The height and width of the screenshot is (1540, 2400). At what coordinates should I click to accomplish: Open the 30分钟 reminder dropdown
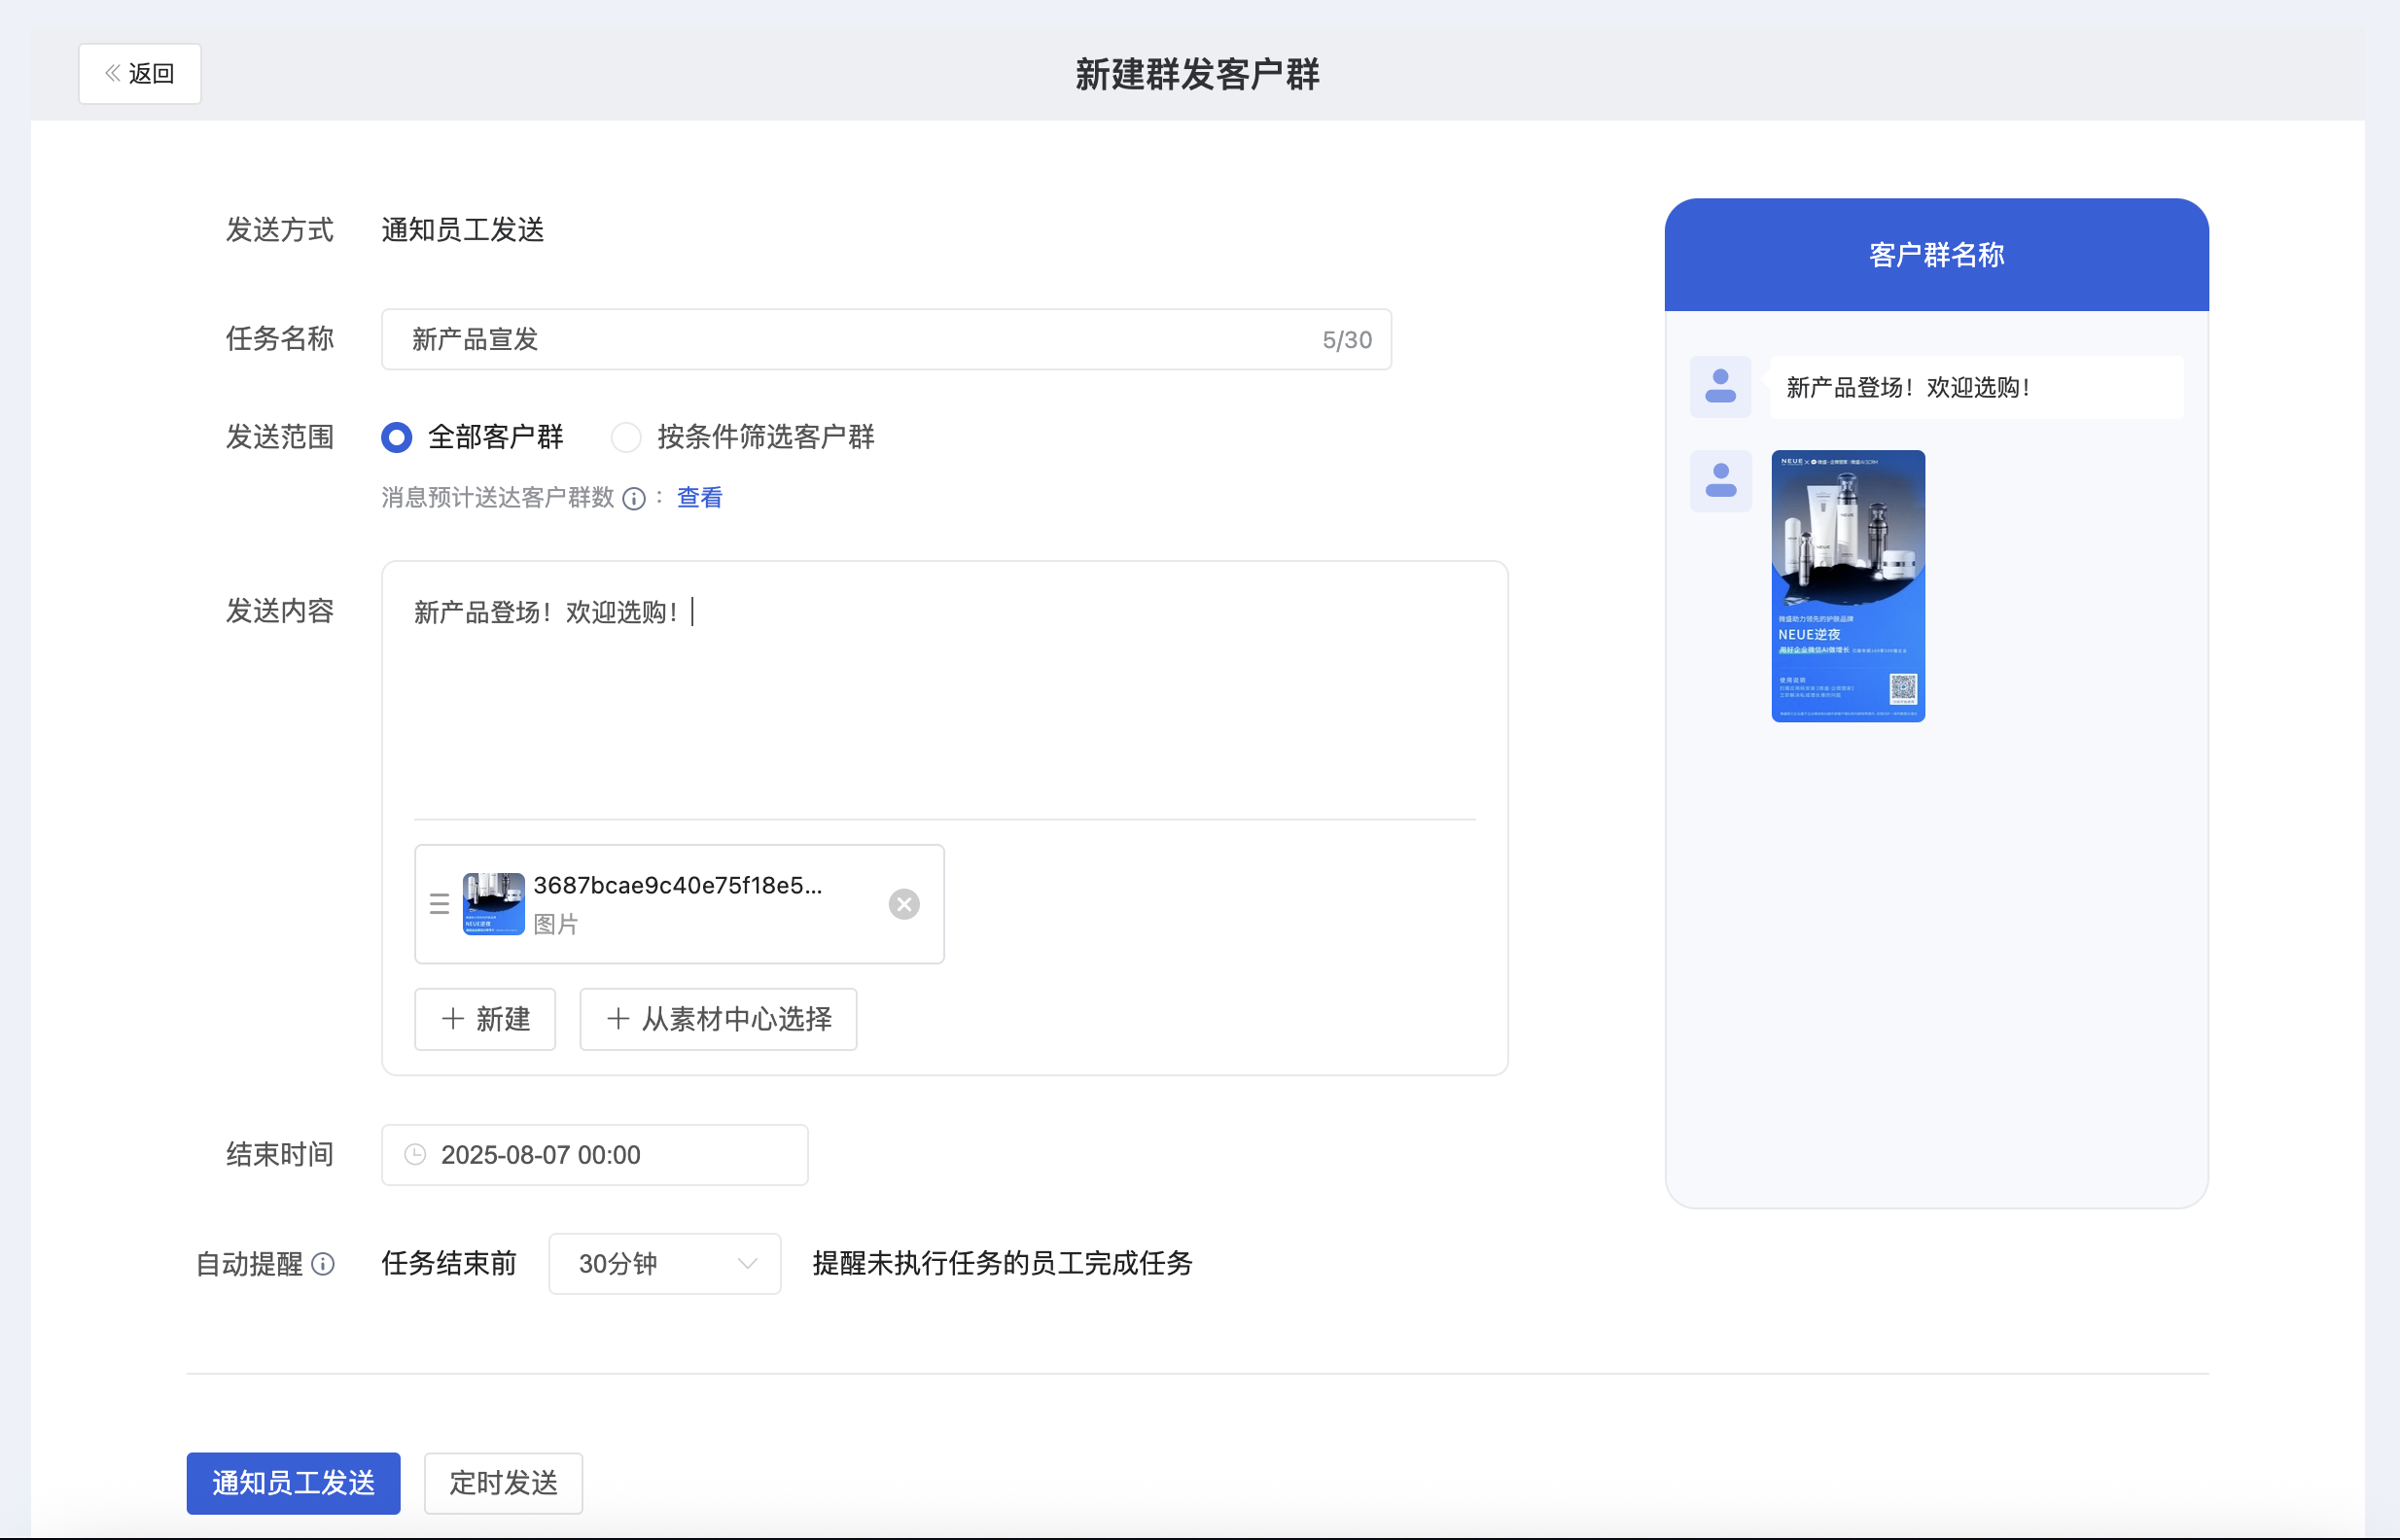click(665, 1263)
